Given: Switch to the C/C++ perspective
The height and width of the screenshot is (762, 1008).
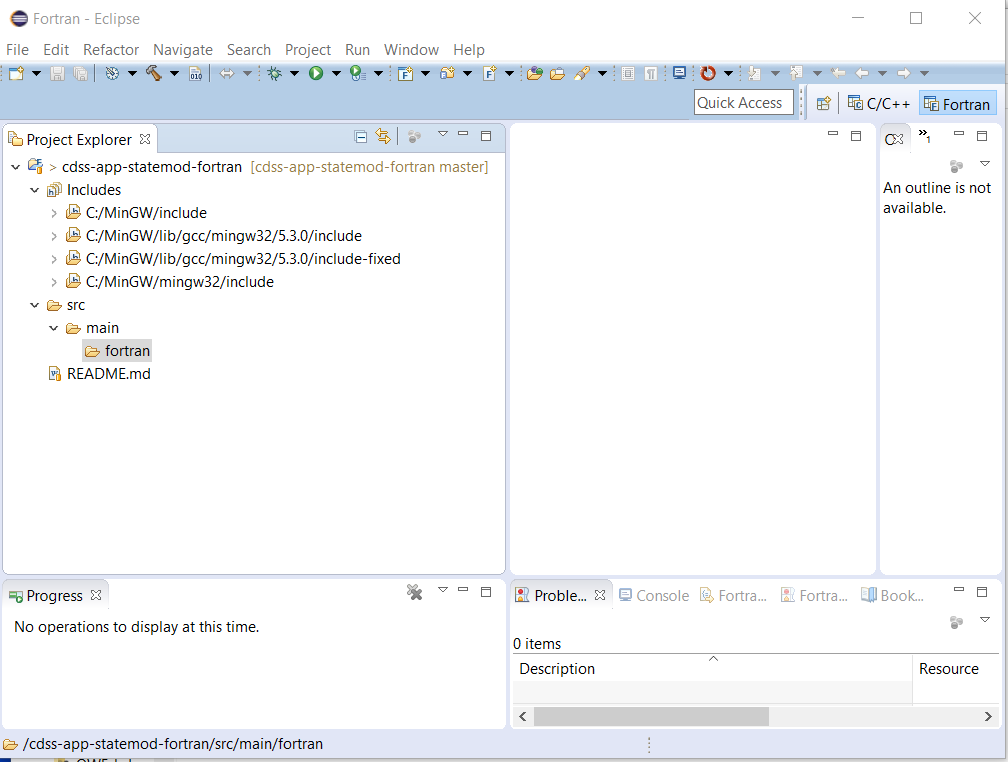Looking at the screenshot, I should pos(878,103).
